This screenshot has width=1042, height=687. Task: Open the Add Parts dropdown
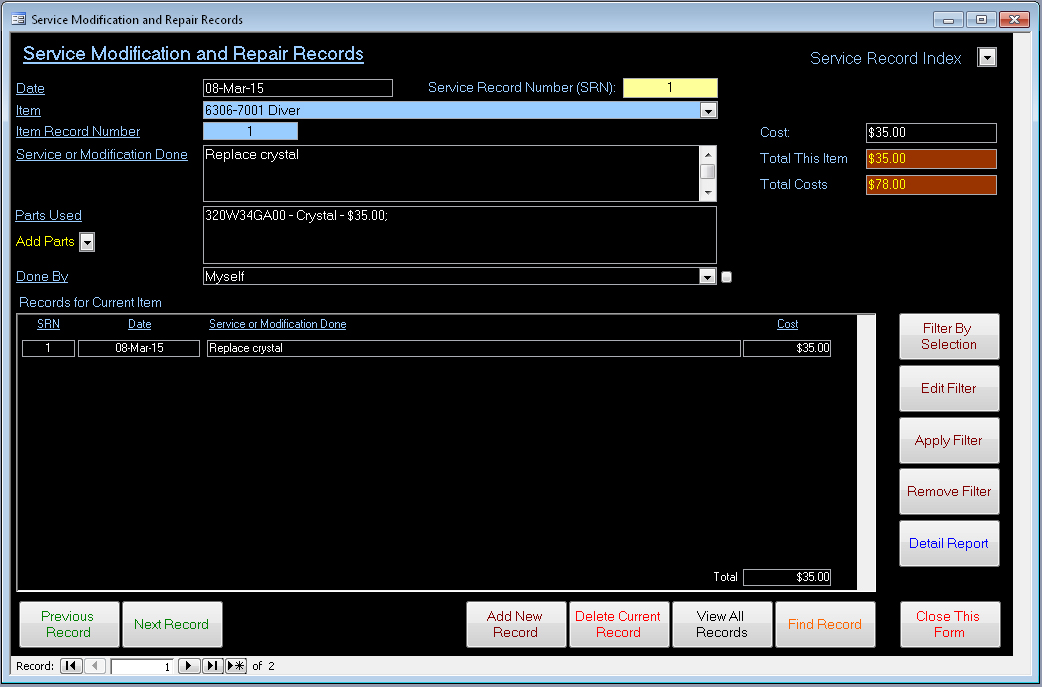pos(87,242)
